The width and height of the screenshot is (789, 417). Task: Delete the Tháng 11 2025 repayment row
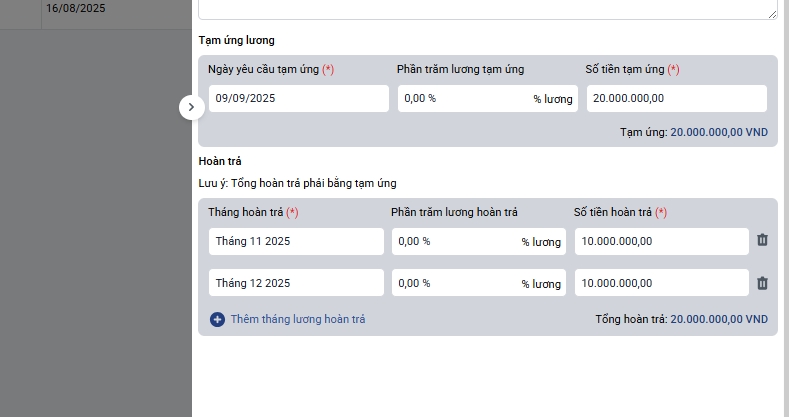click(762, 241)
